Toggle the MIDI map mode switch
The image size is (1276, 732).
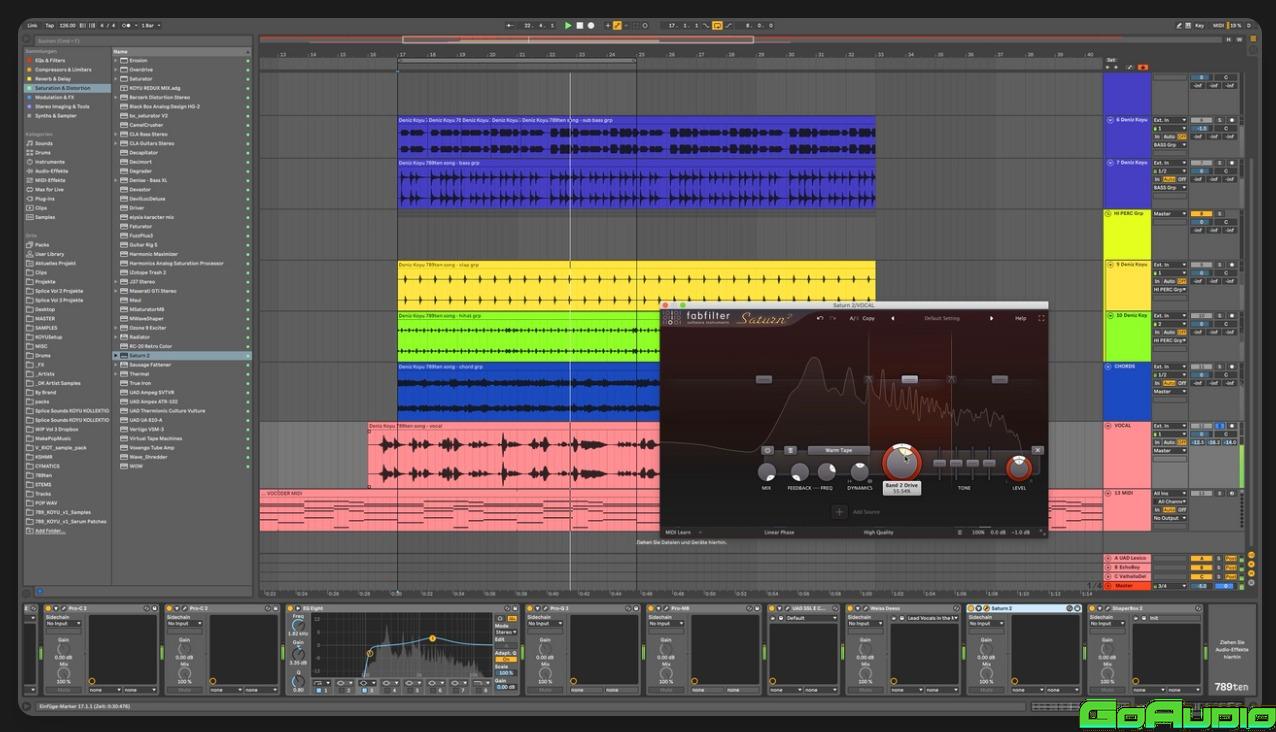[x=1218, y=25]
